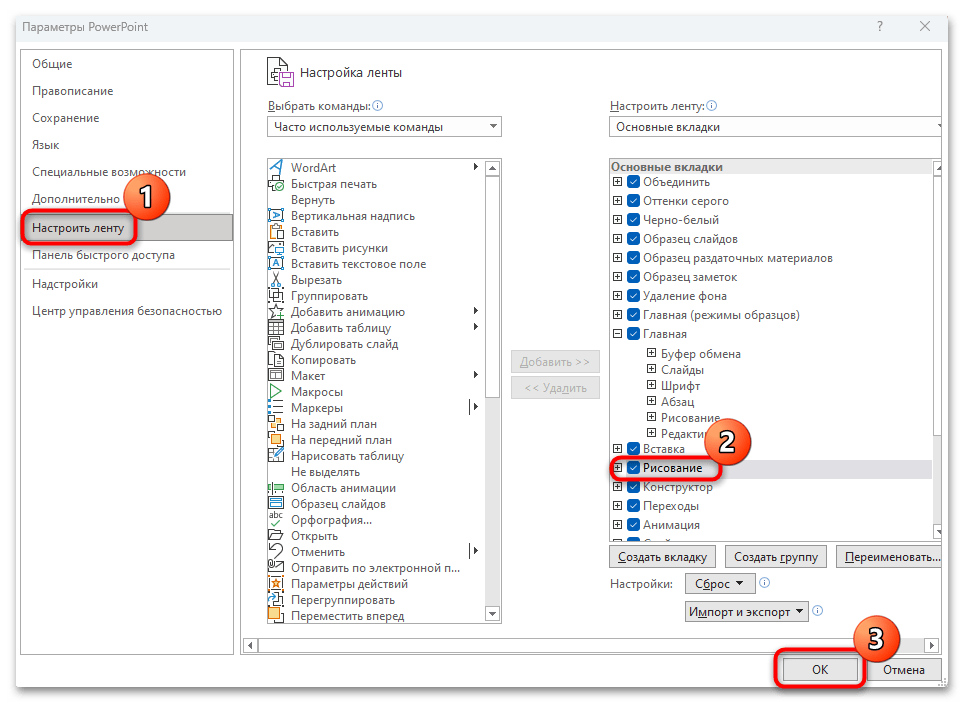Select the Добавить анимацию star icon
The width and height of the screenshot is (964, 703).
(x=276, y=311)
